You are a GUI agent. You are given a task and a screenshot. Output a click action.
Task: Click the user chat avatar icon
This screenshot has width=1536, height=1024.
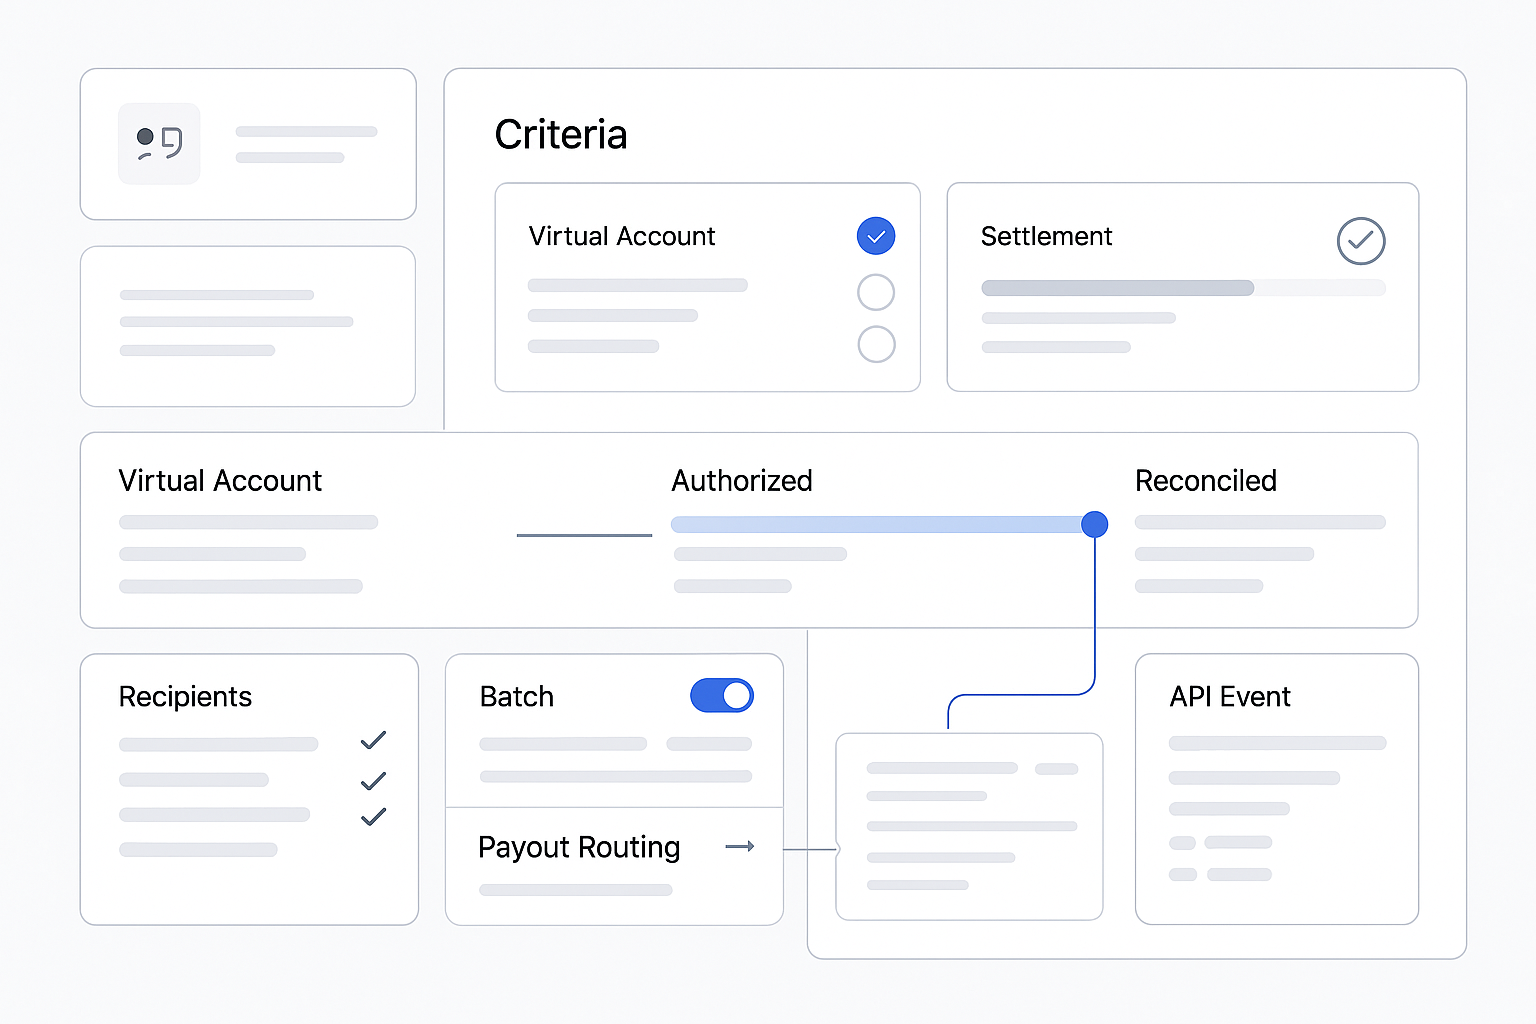pos(159,144)
